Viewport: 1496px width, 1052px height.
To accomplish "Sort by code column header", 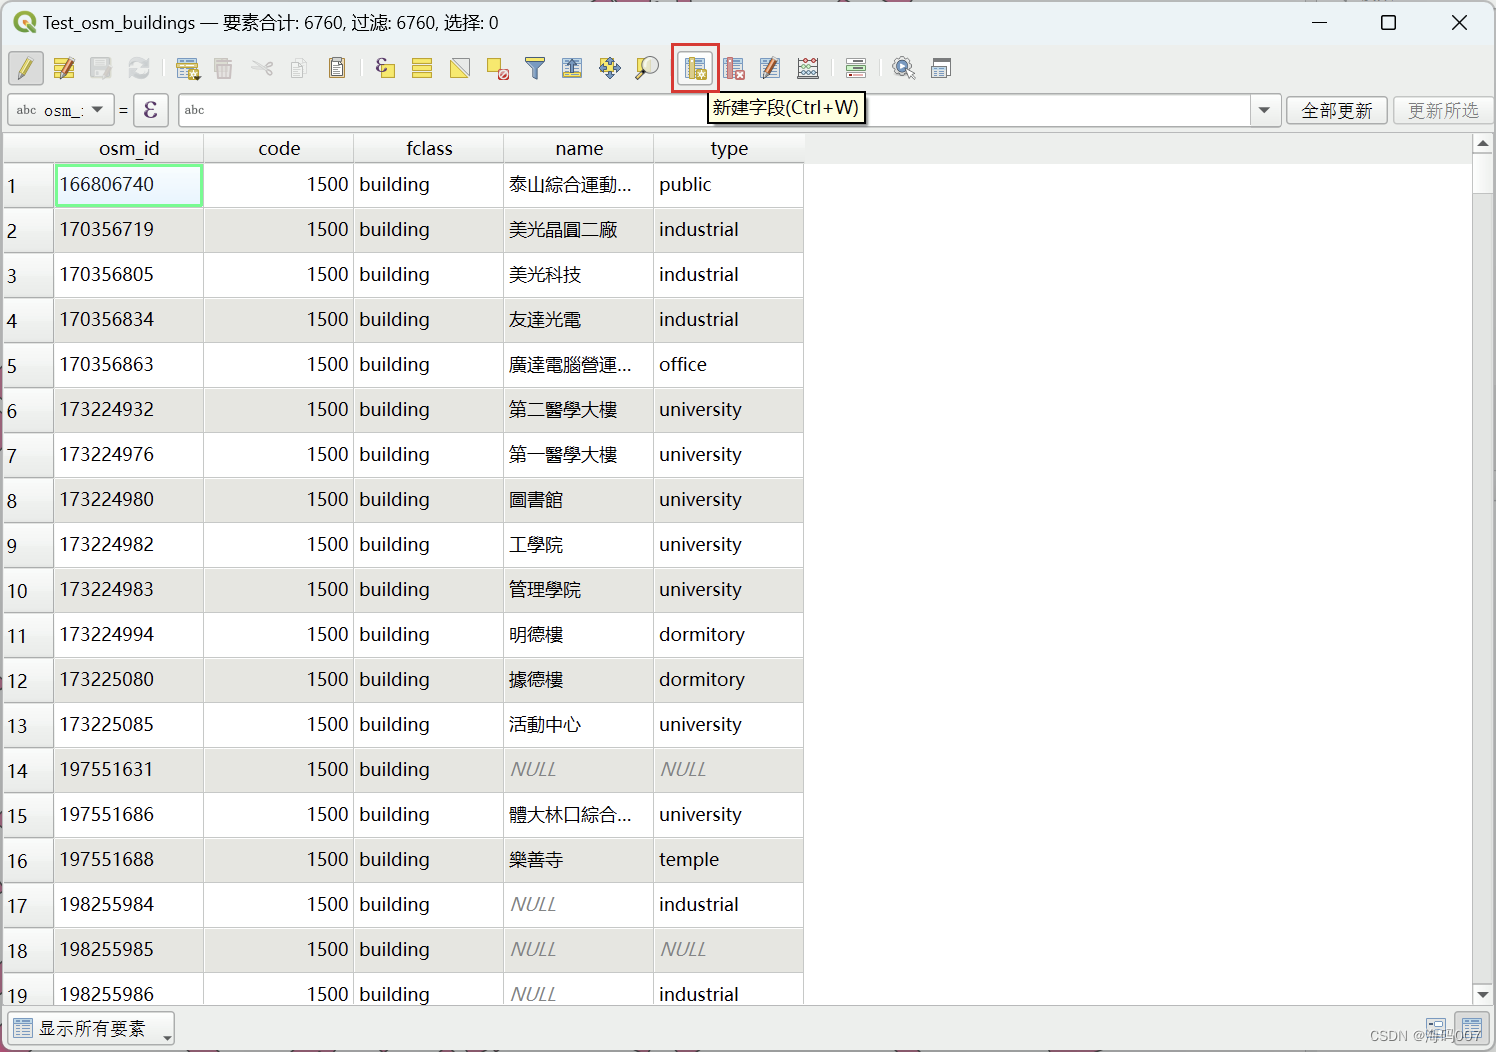I will (x=279, y=148).
